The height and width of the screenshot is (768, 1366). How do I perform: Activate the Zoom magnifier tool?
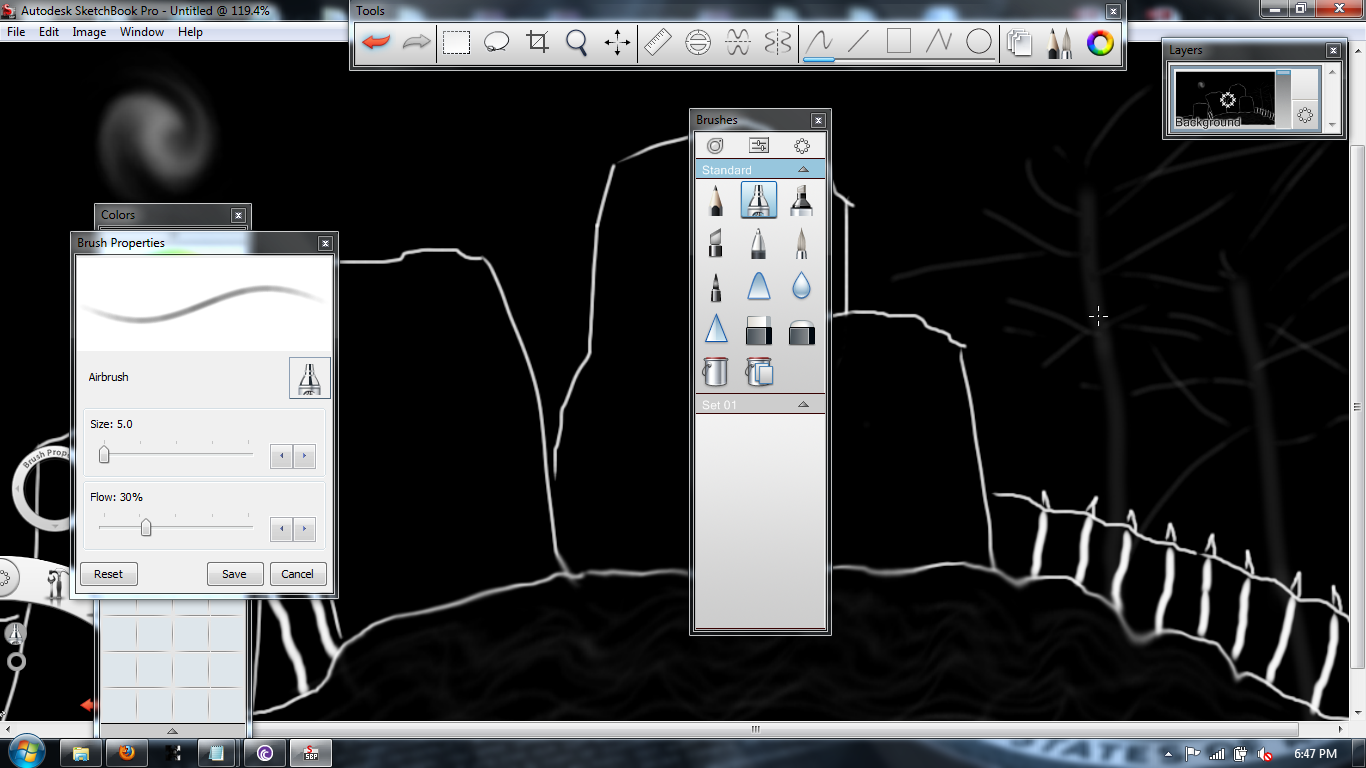tap(577, 42)
